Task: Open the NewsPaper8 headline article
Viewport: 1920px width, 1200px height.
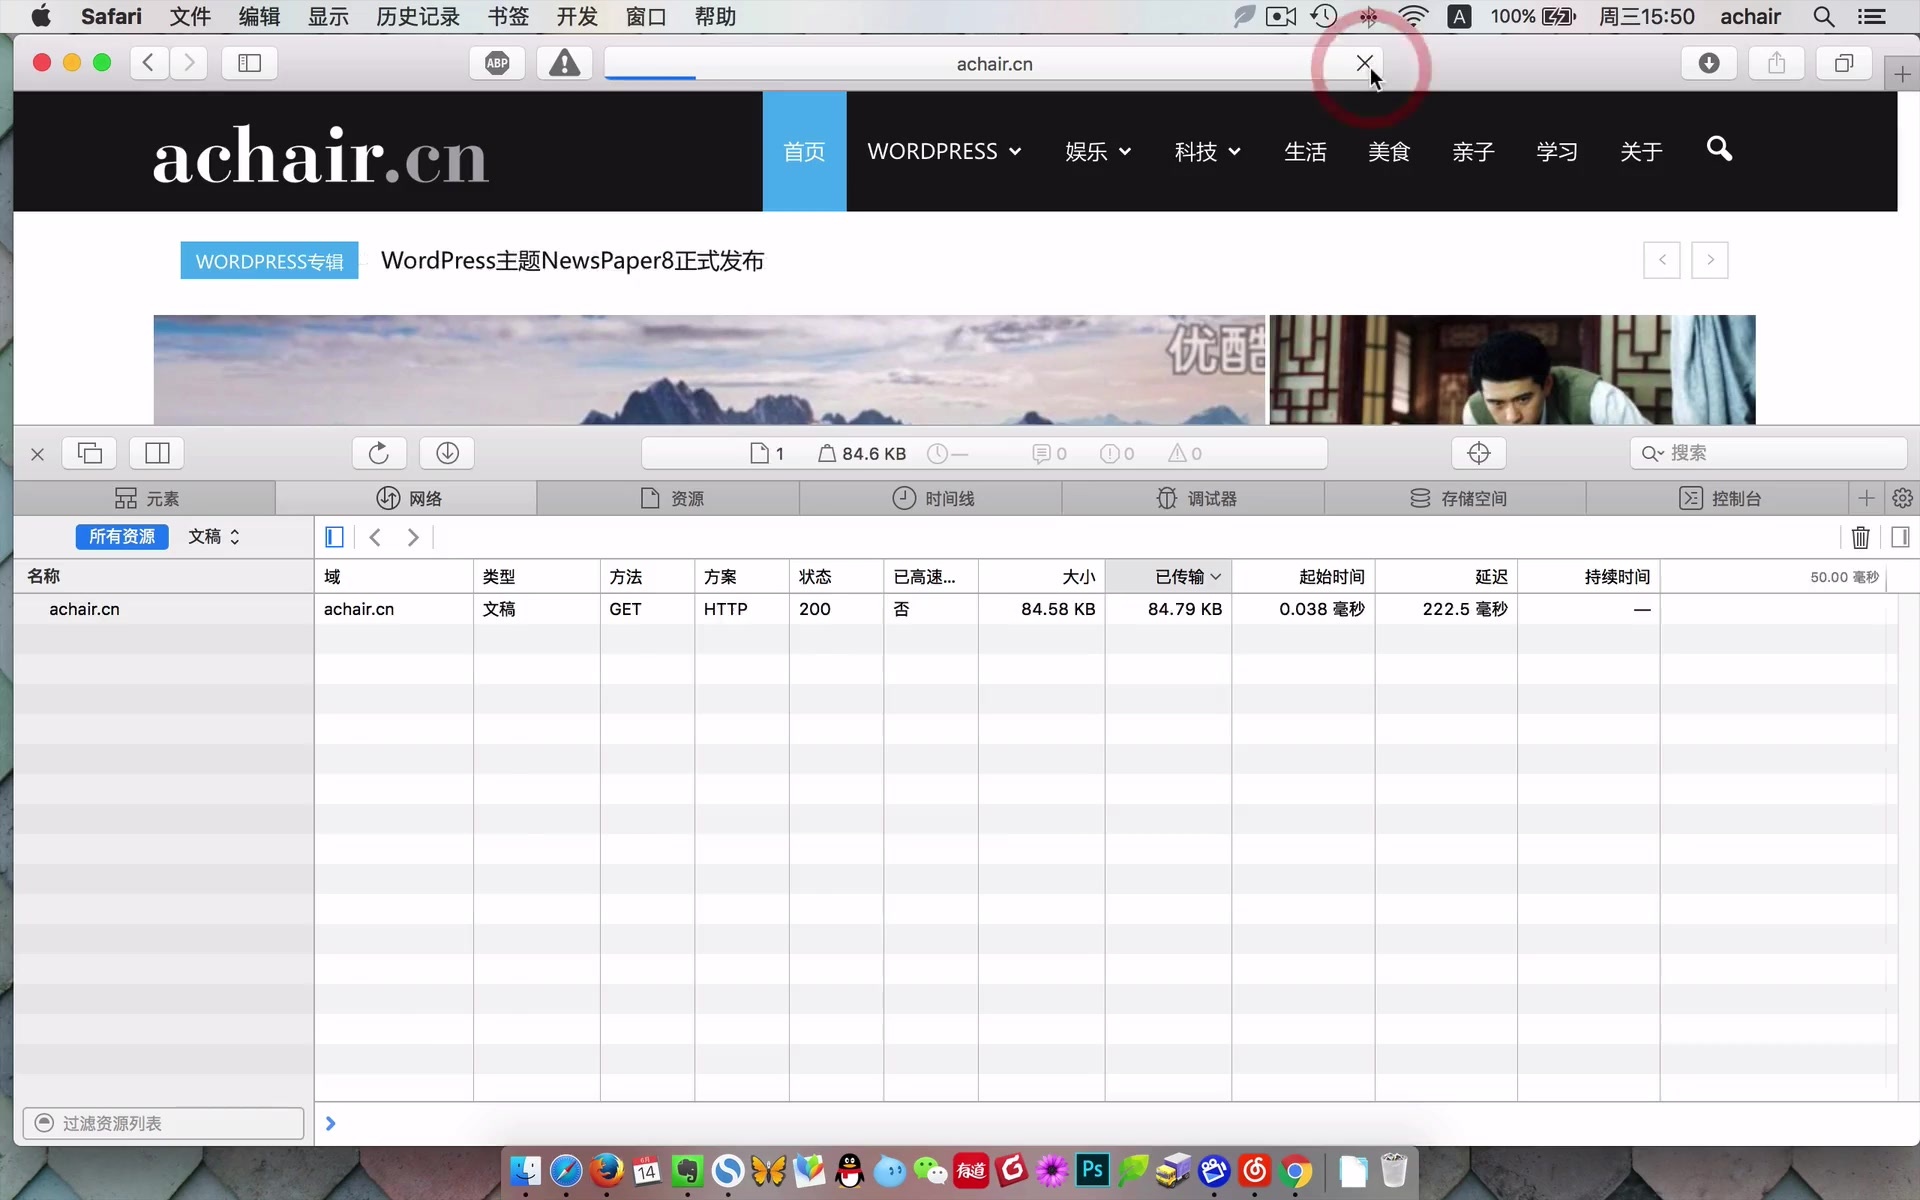Action: coord(572,261)
